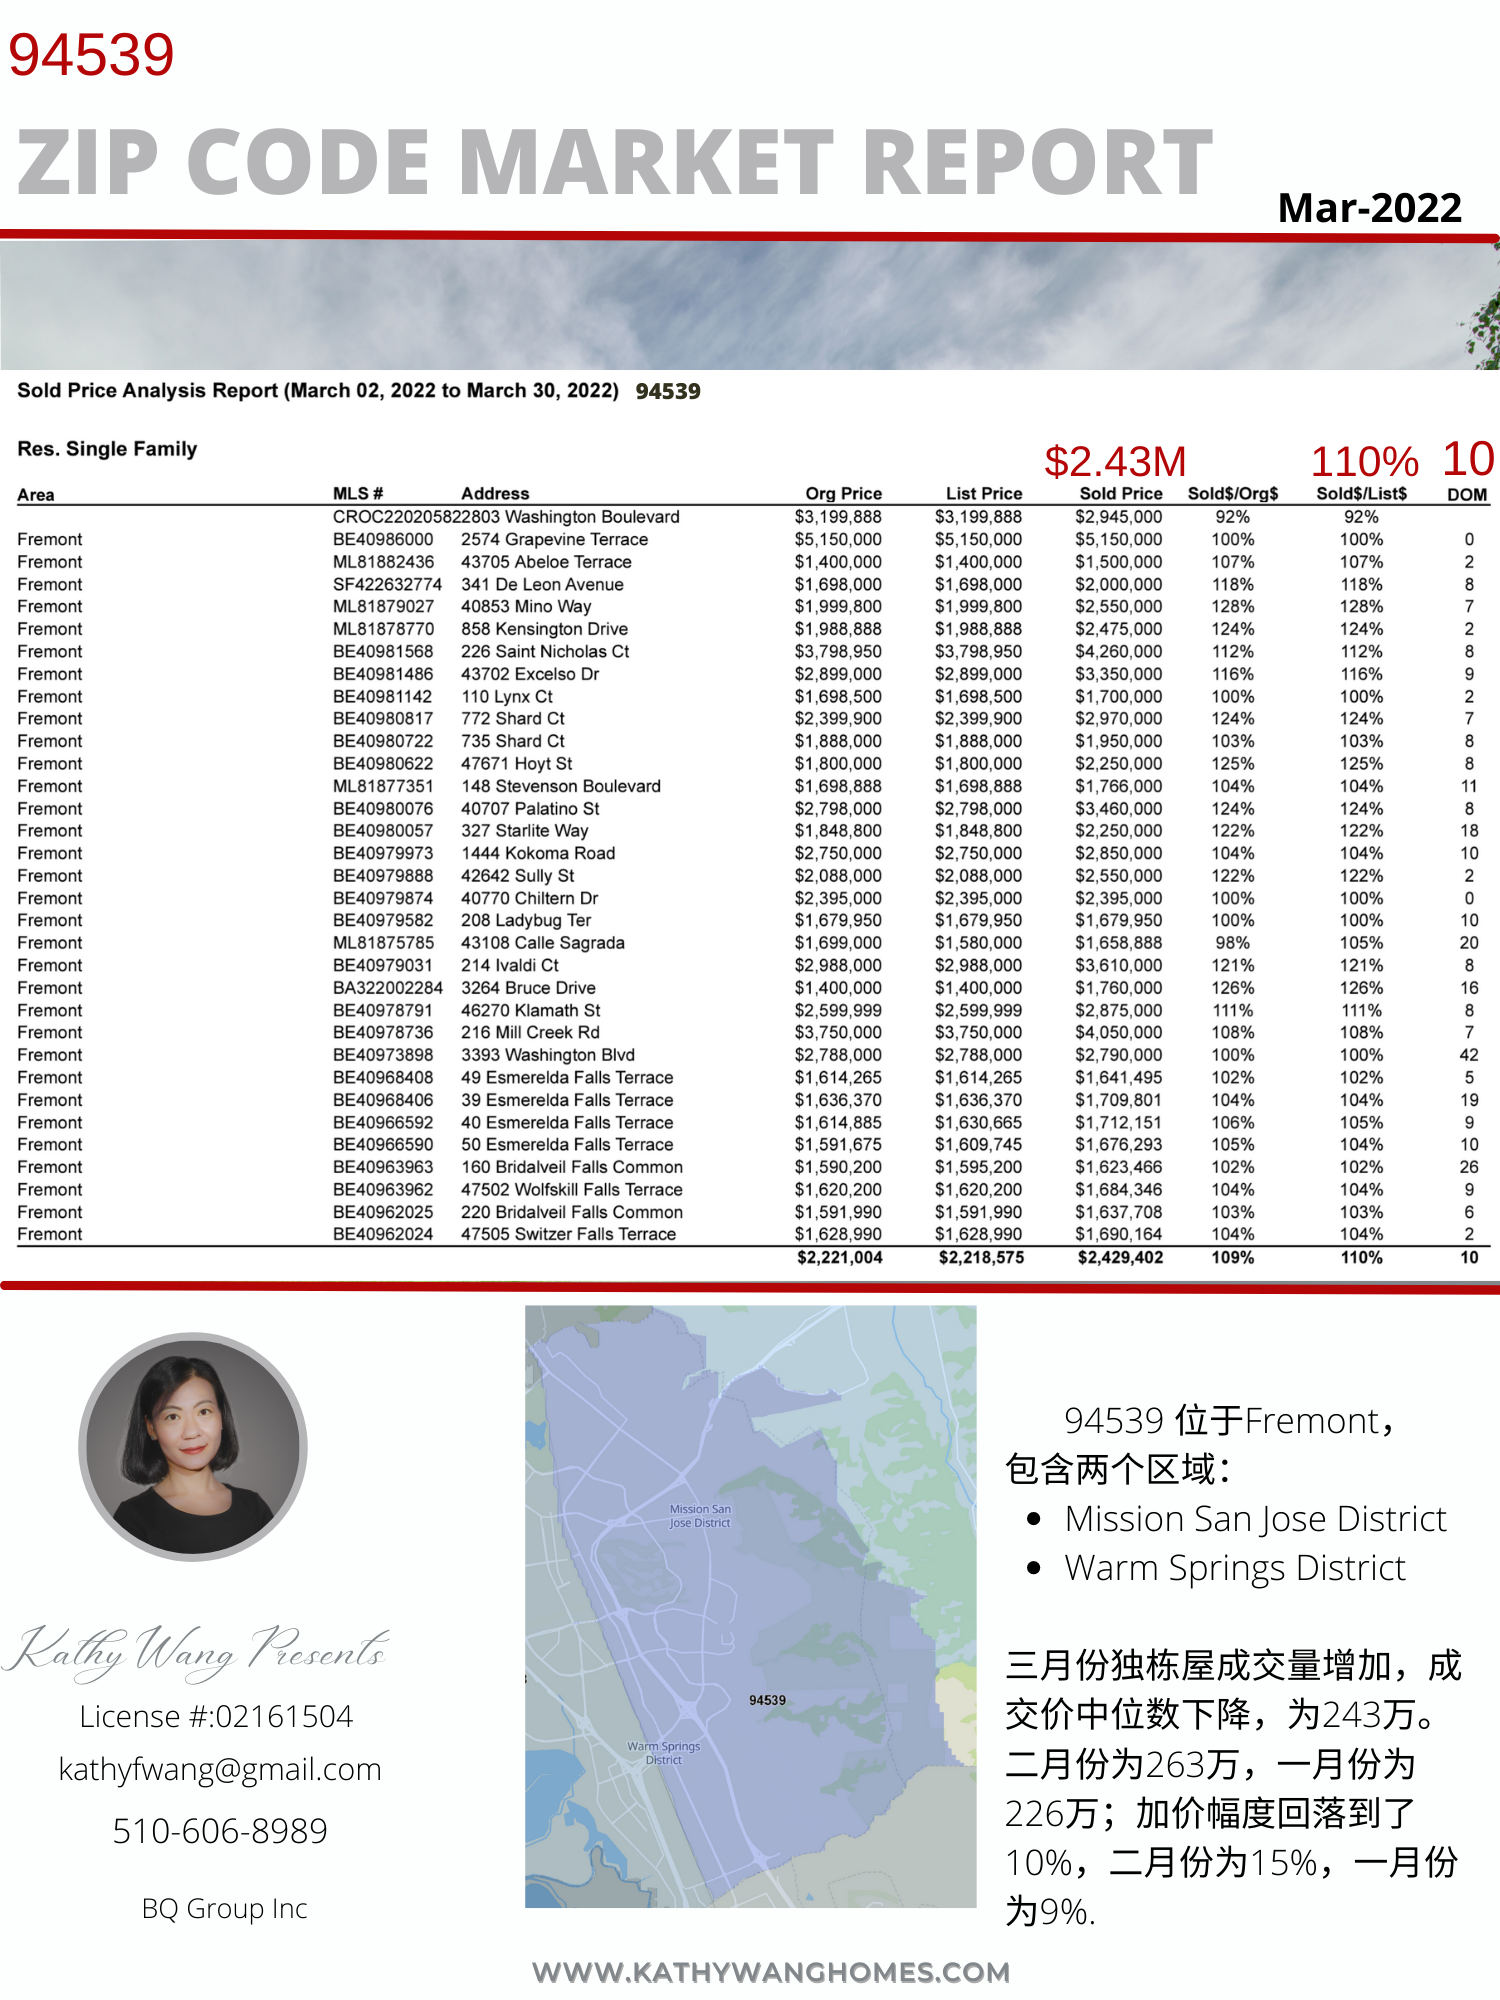
Task: Click the phone number 510-606-8989
Action: [x=220, y=1830]
